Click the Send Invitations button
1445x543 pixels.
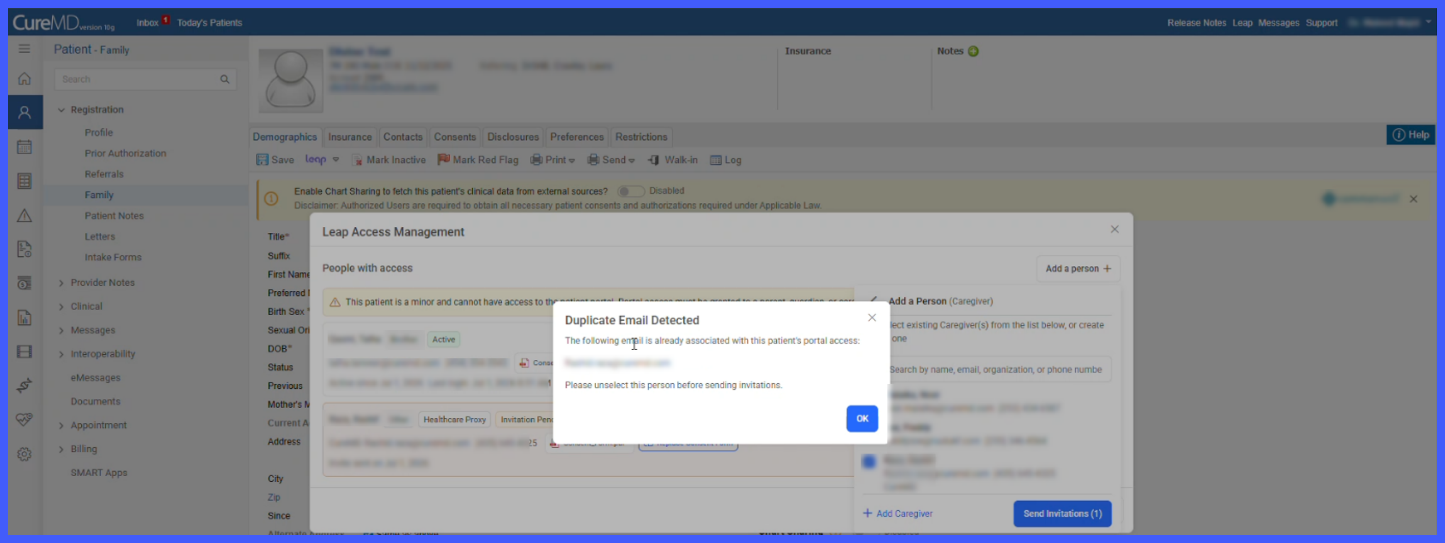coord(1062,514)
